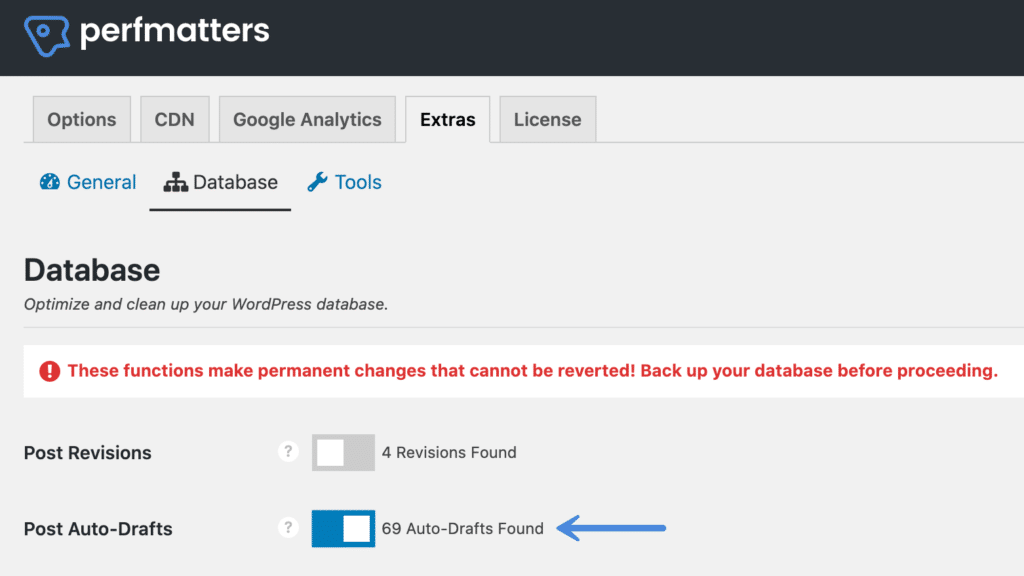Switch to the CDN tab
This screenshot has height=576, width=1024.
[174, 120]
